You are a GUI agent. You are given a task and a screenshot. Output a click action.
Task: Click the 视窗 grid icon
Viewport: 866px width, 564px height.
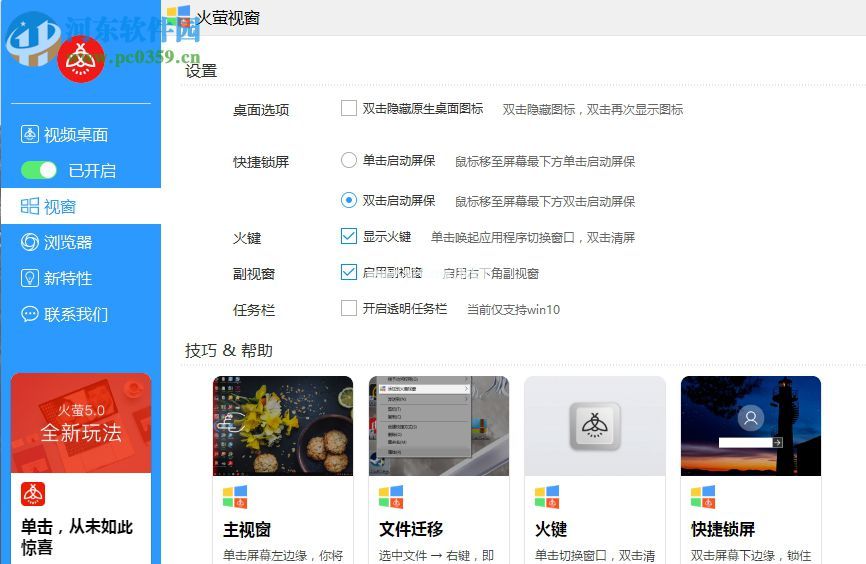pyautogui.click(x=29, y=206)
